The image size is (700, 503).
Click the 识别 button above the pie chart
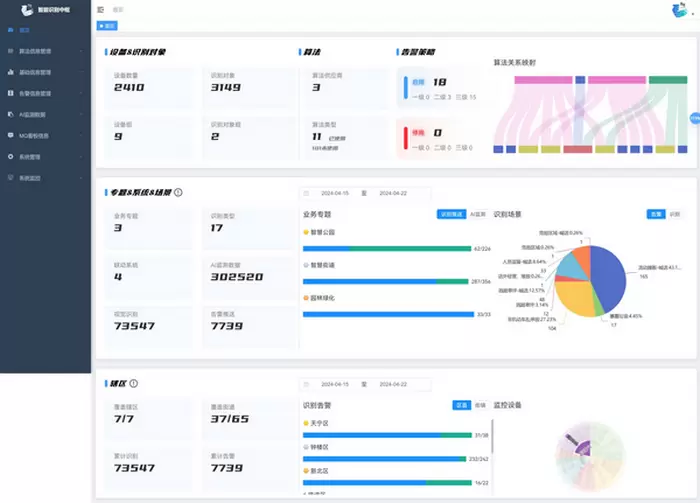[674, 214]
